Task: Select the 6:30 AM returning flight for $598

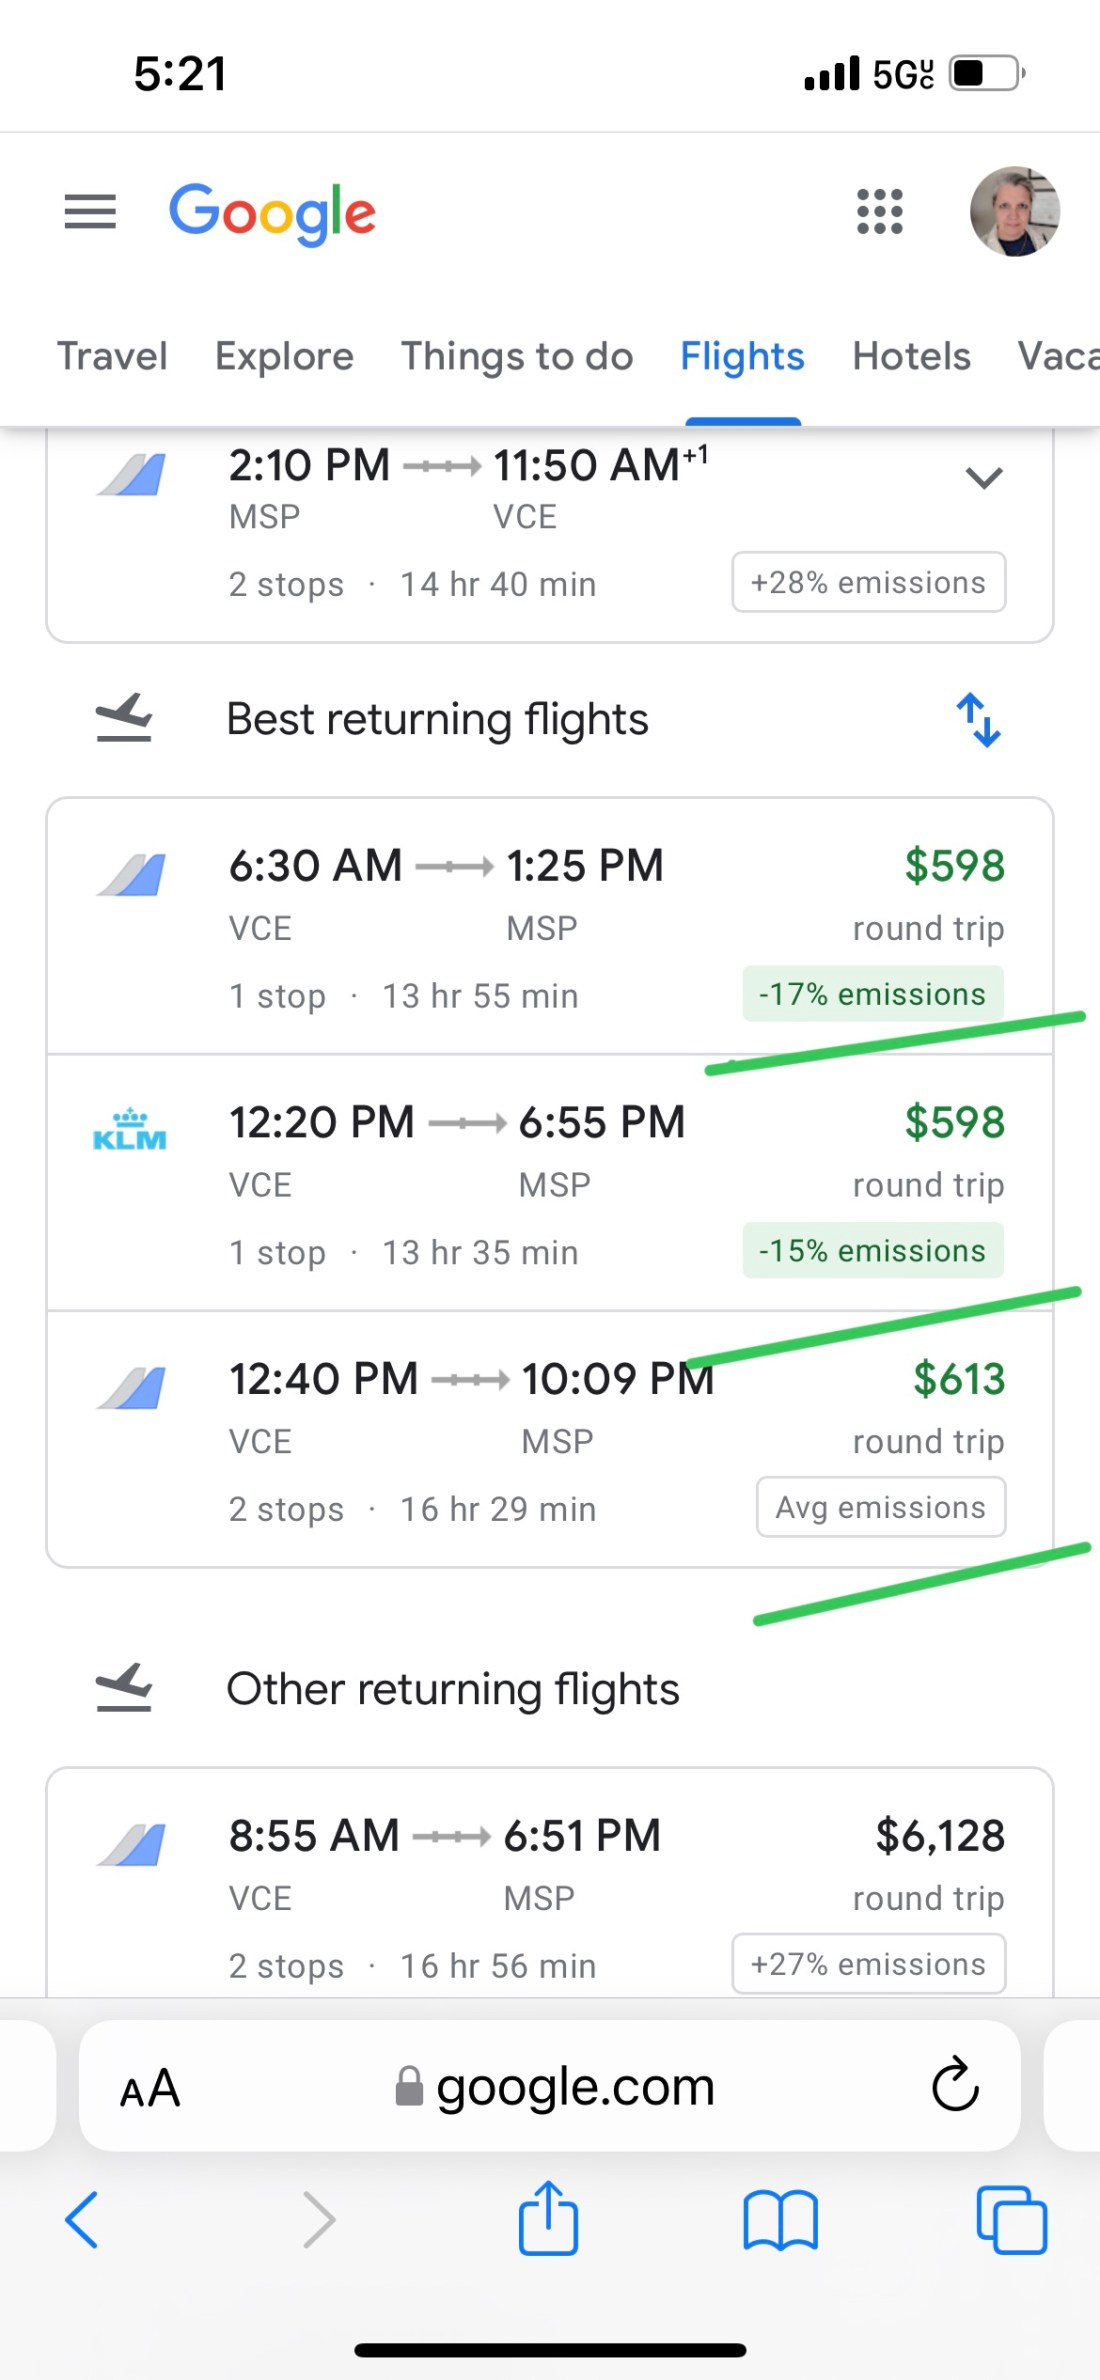Action: tap(550, 927)
